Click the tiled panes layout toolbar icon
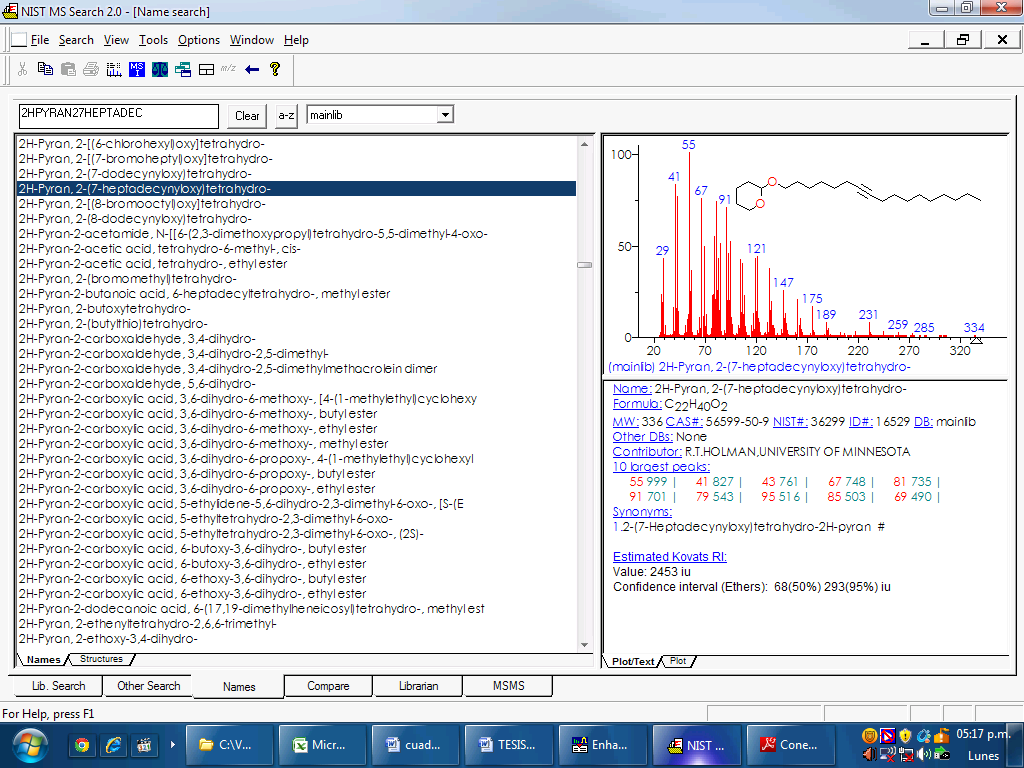 [206, 69]
